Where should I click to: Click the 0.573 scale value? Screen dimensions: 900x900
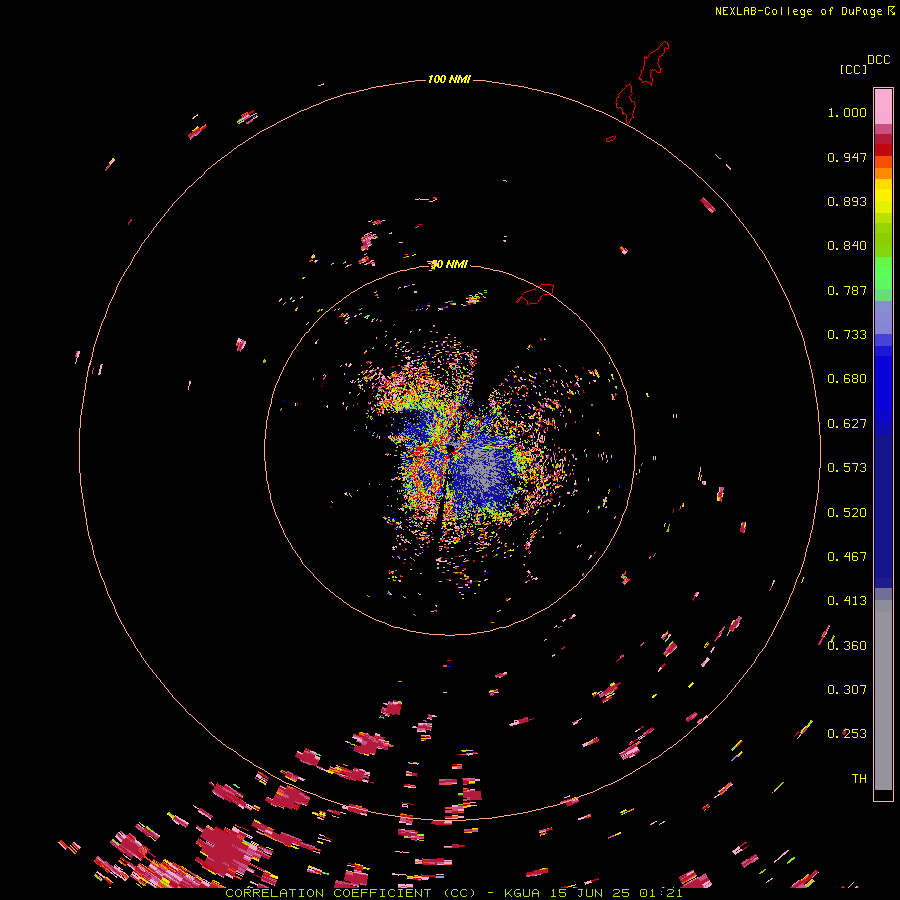pyautogui.click(x=847, y=468)
